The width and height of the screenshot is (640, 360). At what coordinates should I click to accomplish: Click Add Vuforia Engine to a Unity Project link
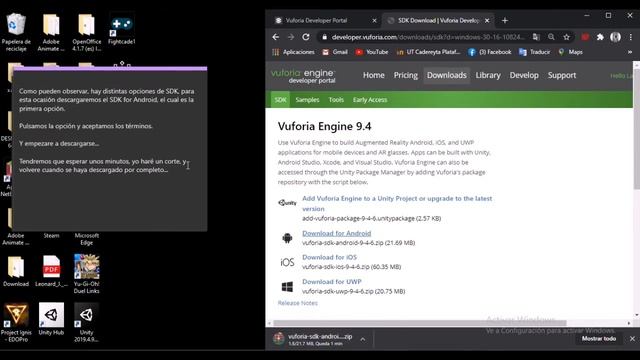tap(397, 203)
